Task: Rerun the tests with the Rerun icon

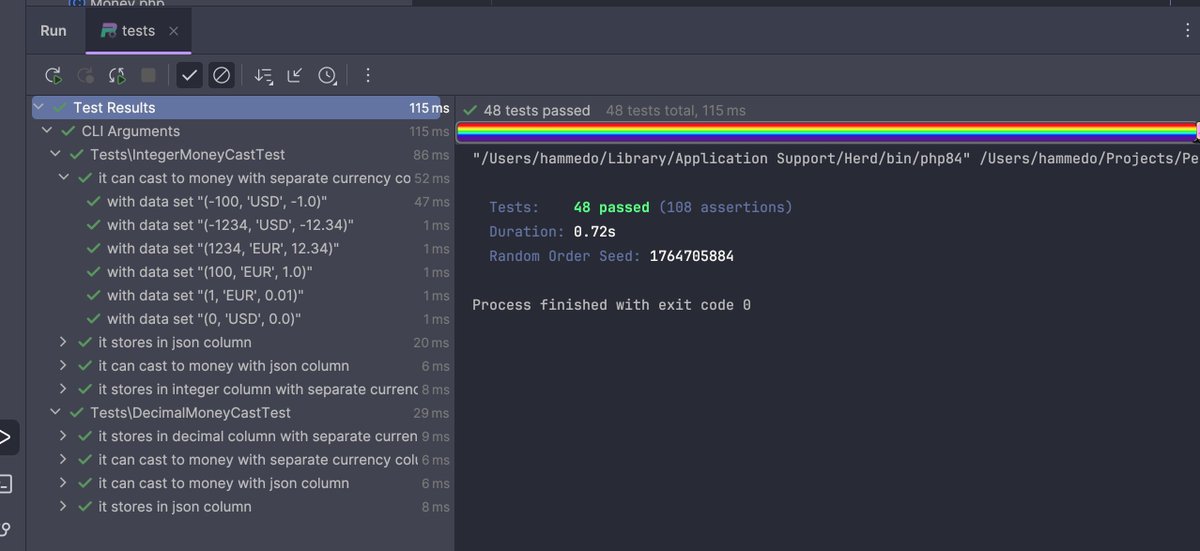Action: click(54, 75)
